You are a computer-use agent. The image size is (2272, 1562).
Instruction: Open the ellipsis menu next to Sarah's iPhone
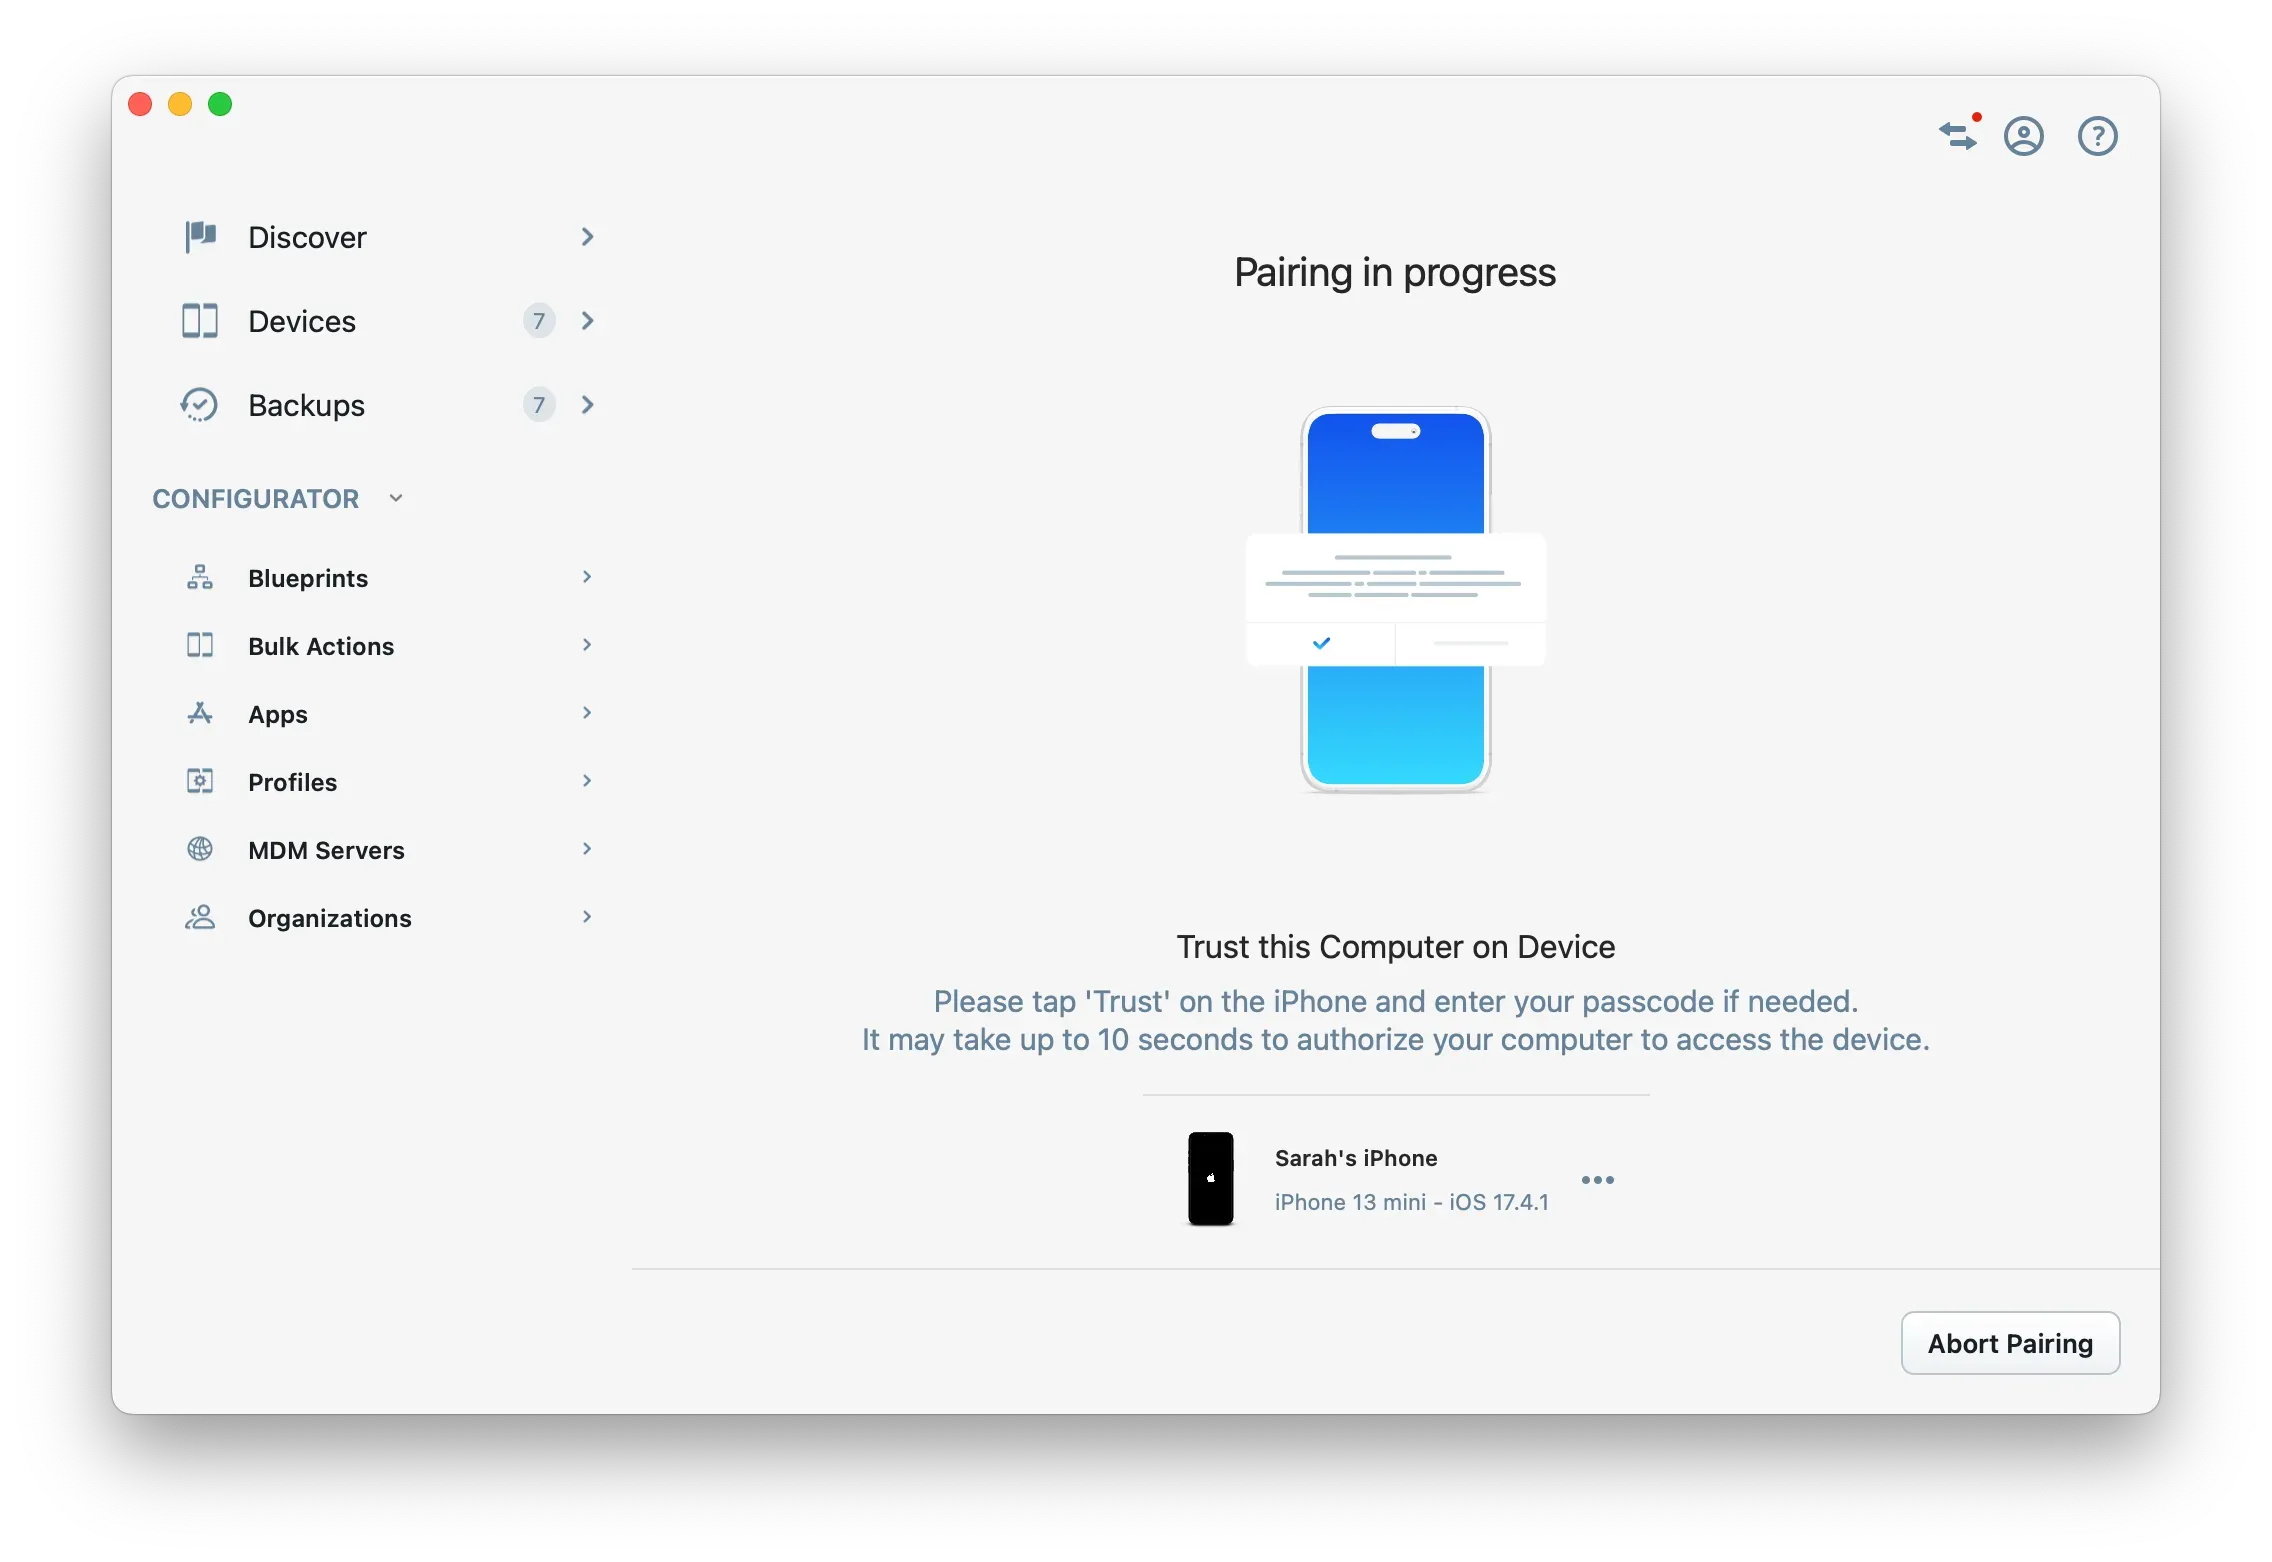(x=1597, y=1180)
